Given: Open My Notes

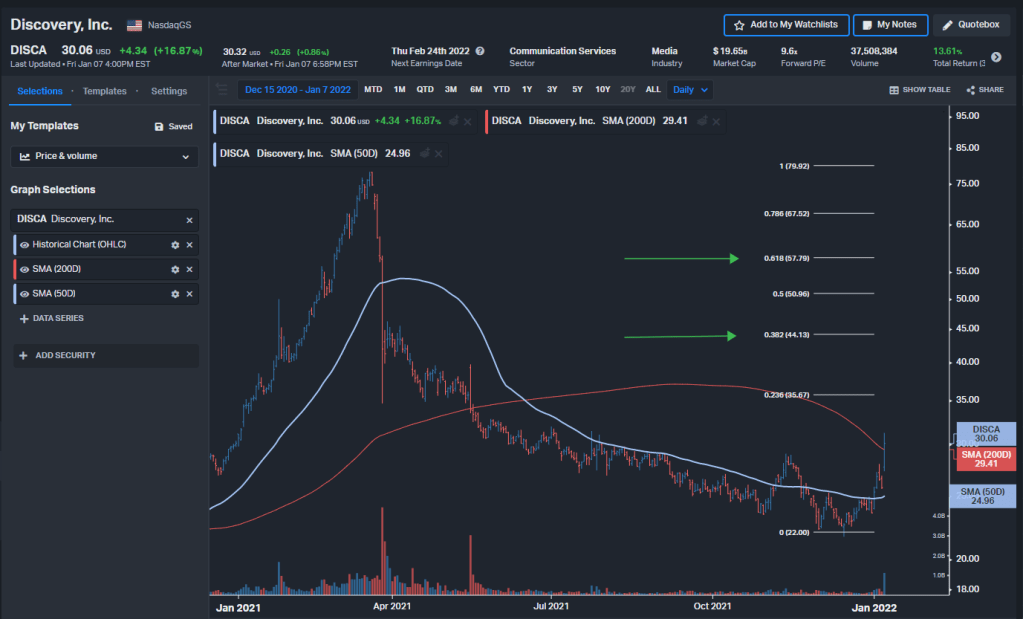Looking at the screenshot, I should click(x=890, y=25).
